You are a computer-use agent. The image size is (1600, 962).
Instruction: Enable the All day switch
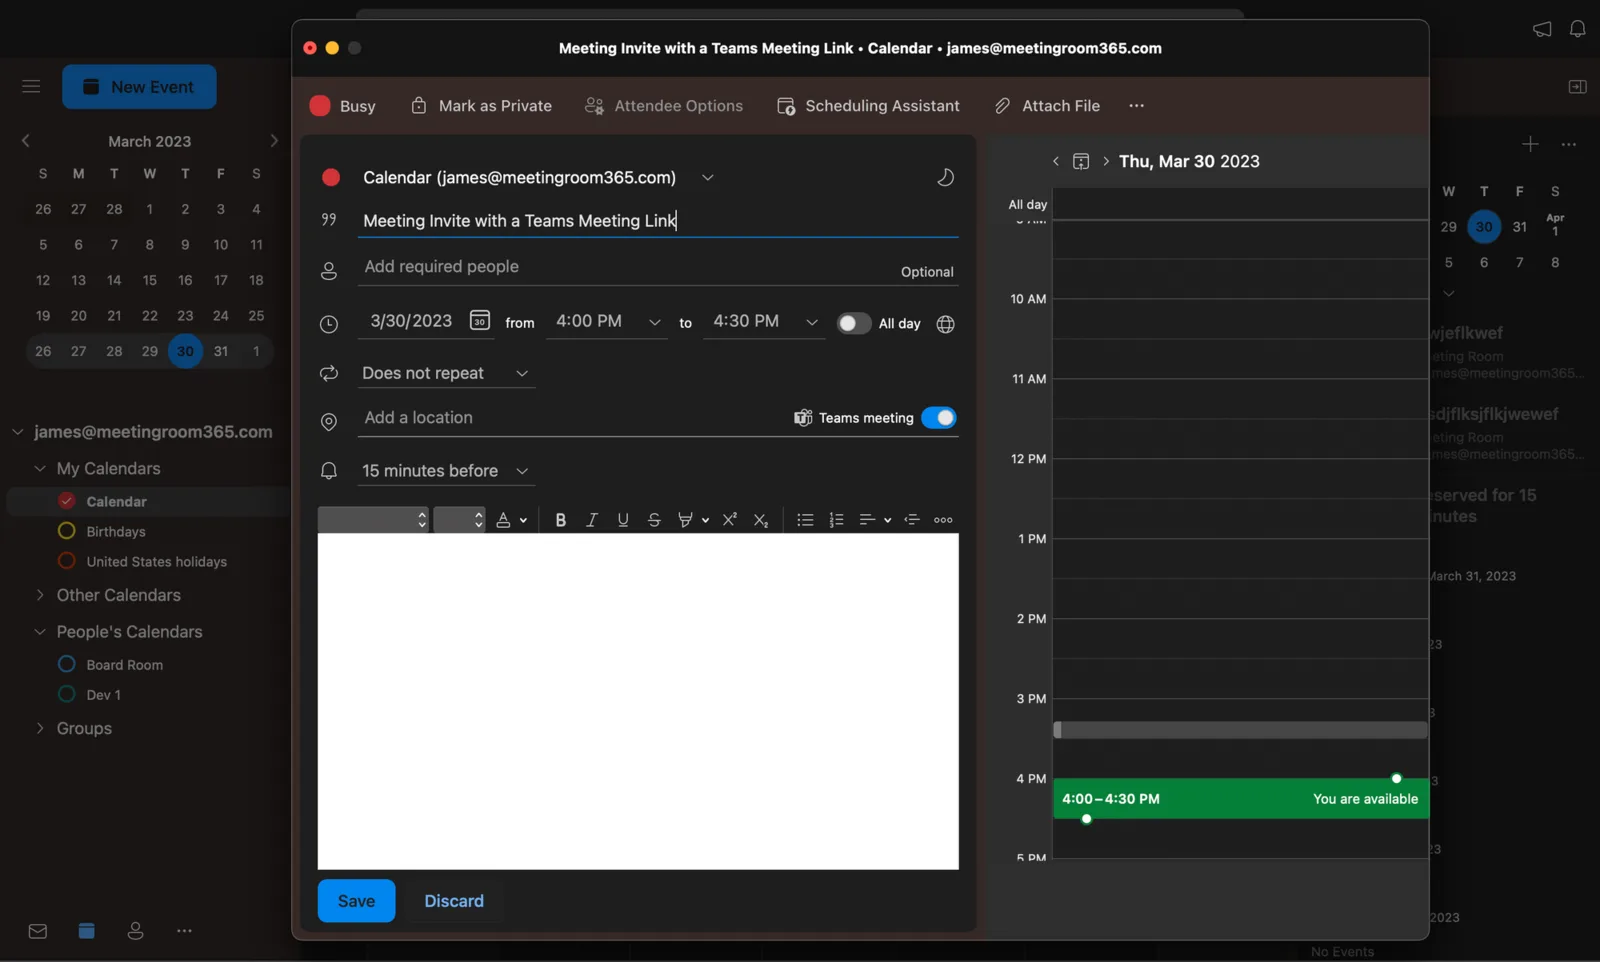853,324
